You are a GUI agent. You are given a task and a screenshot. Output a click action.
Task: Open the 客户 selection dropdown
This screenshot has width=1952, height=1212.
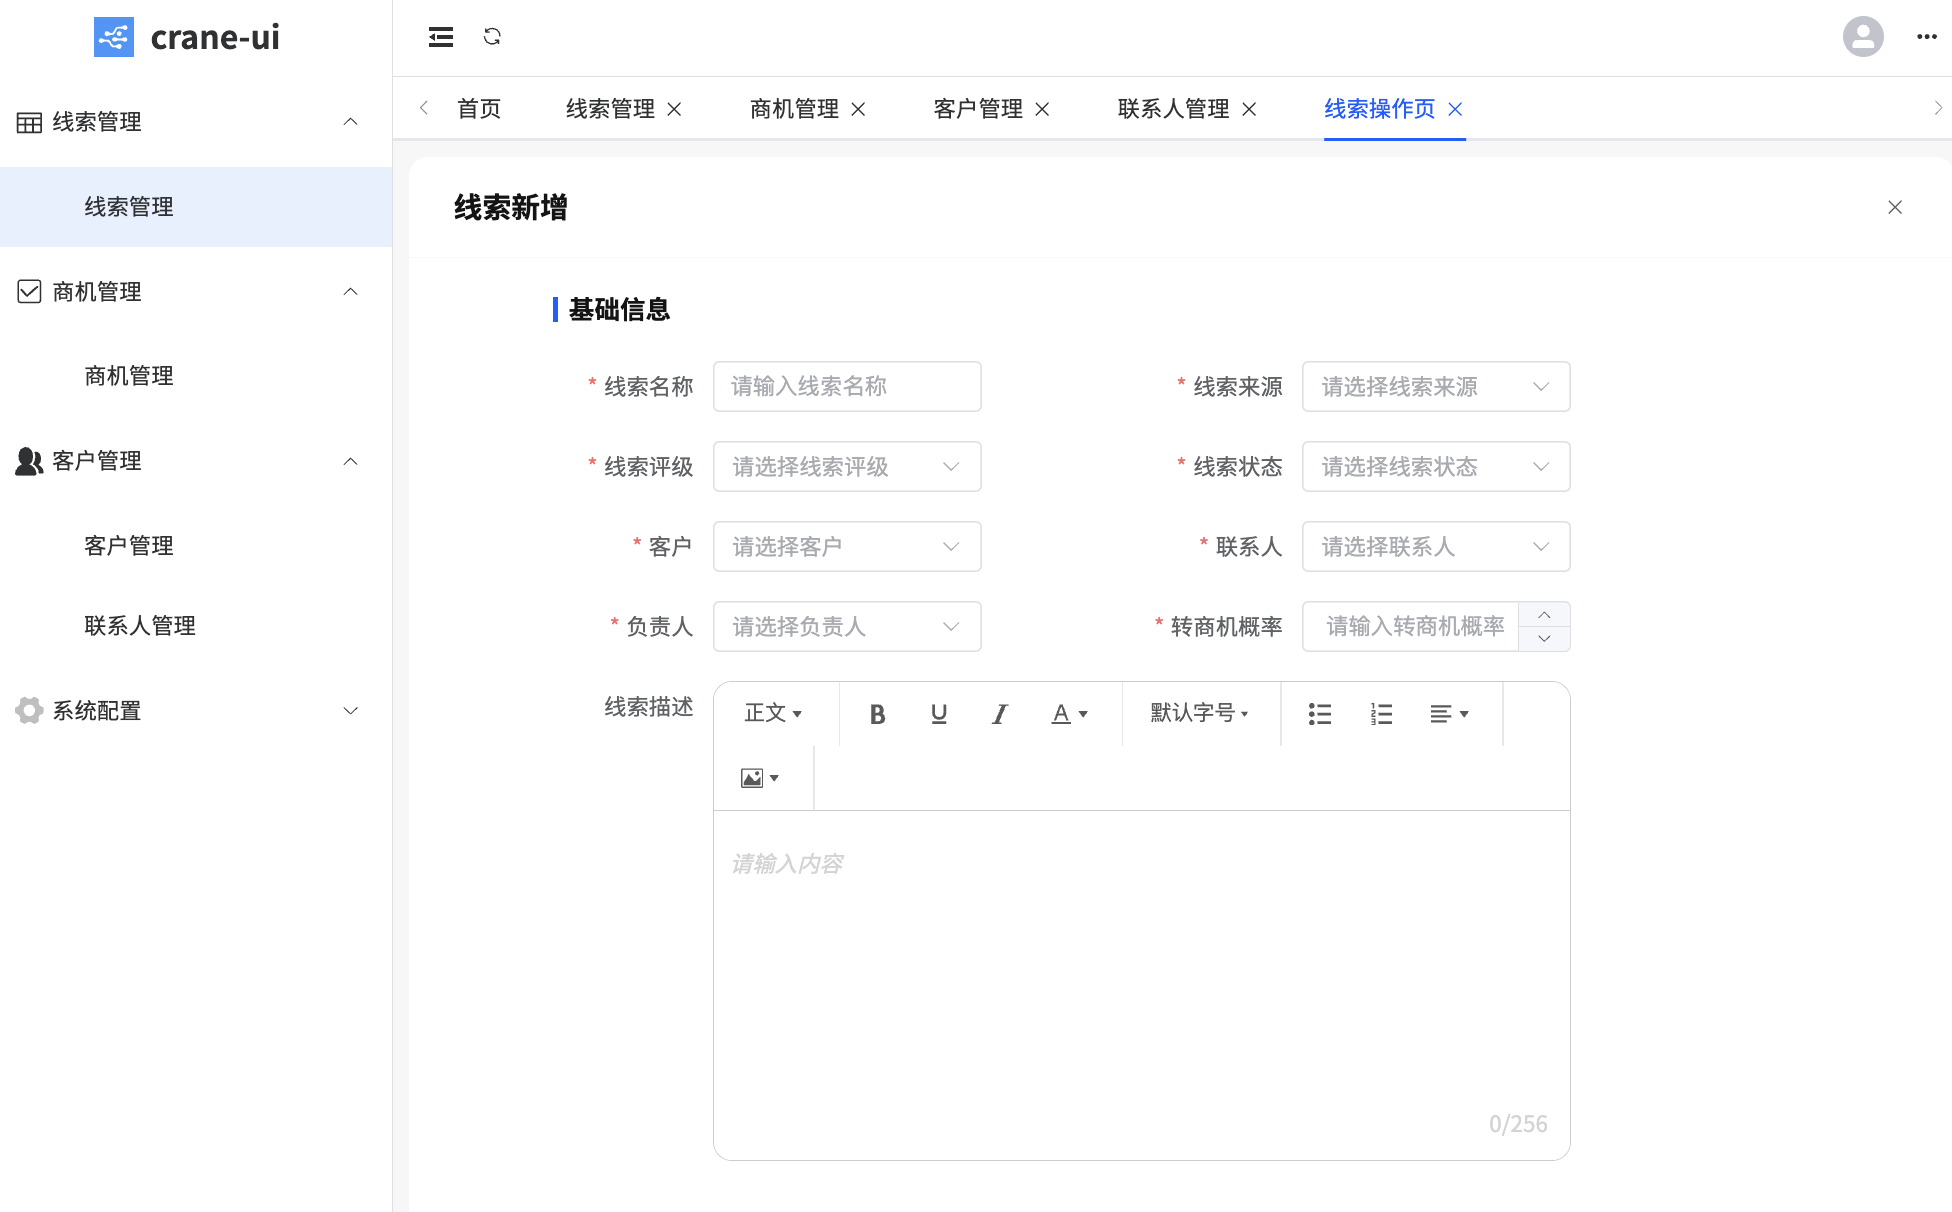847,547
